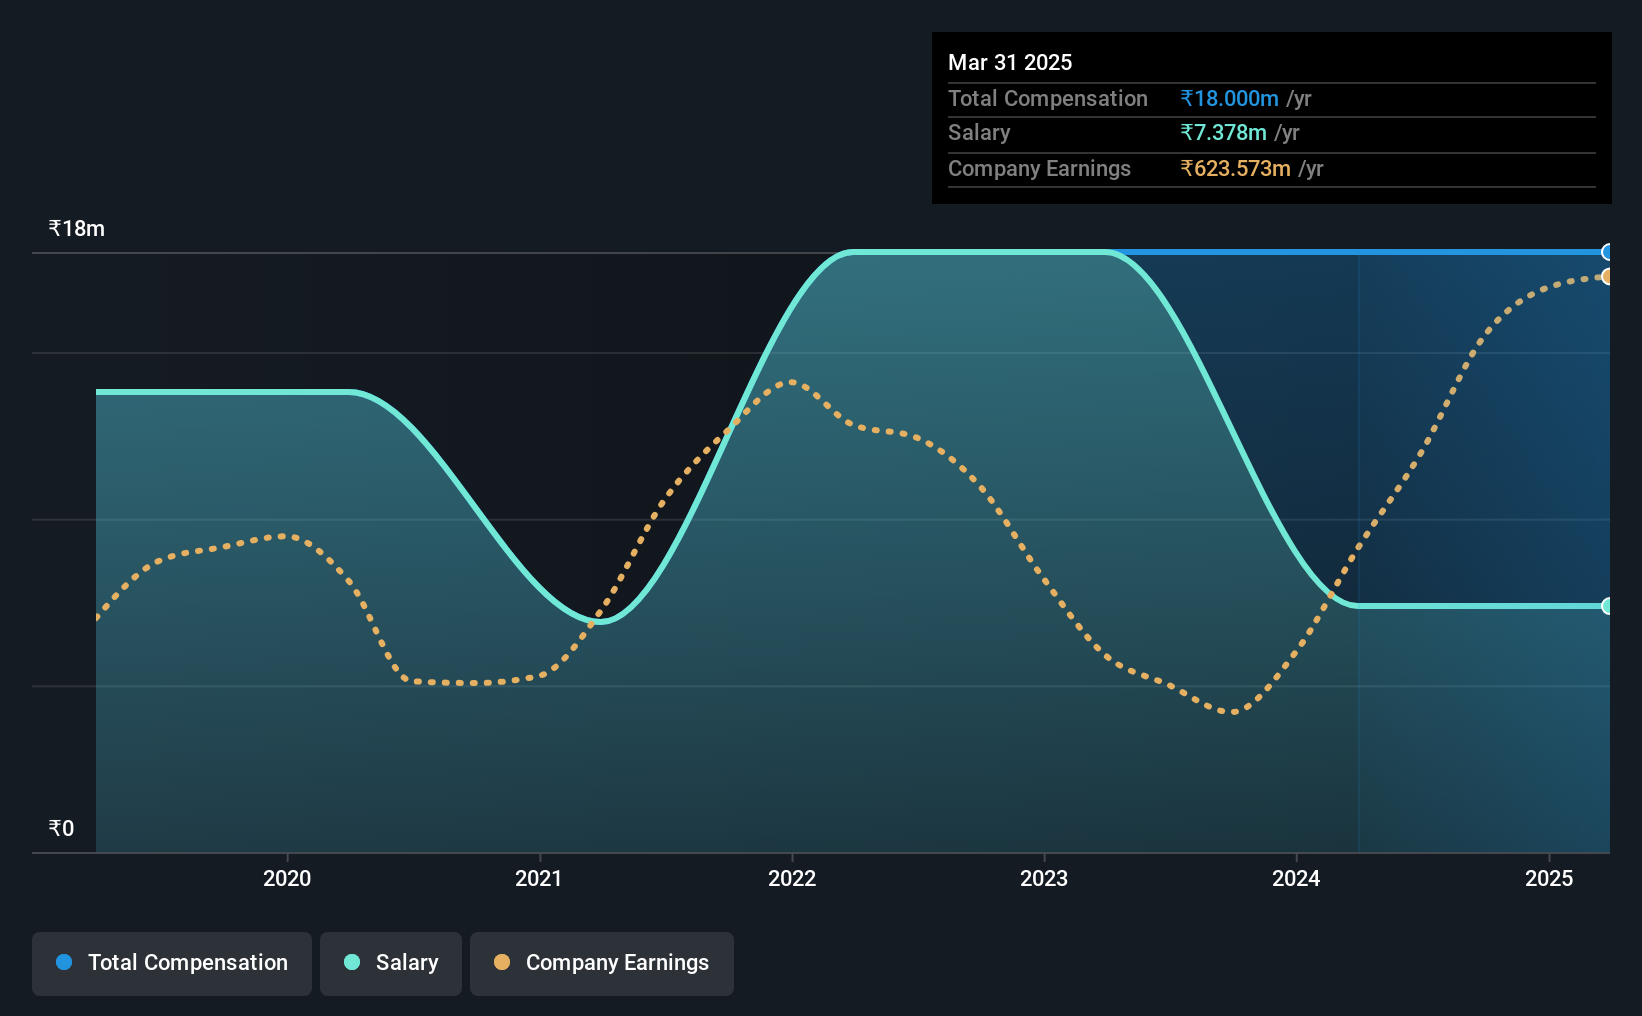Toggle the Total Compensation legend button
The height and width of the screenshot is (1016, 1642).
[172, 963]
